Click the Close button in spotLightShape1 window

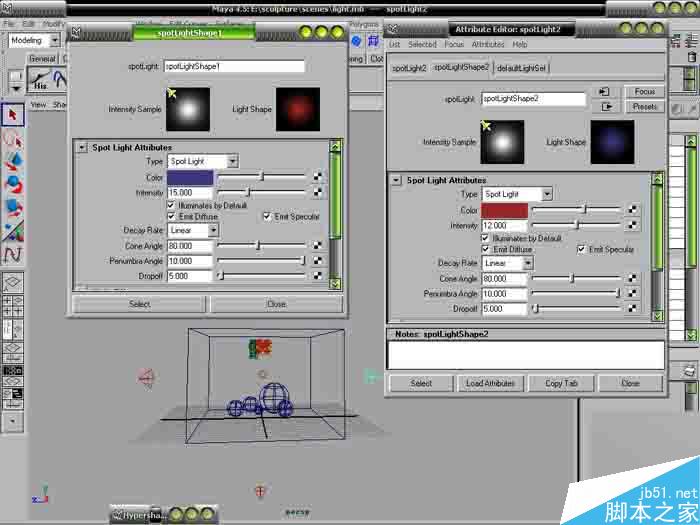(276, 304)
